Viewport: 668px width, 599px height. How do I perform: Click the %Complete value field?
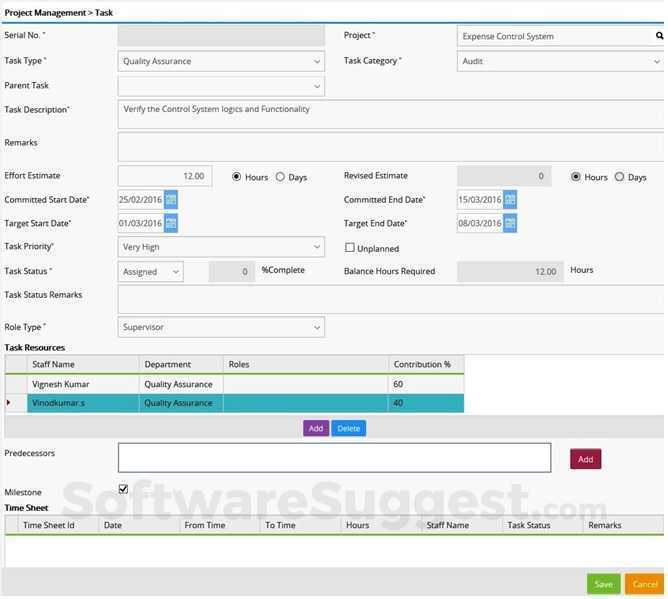[x=232, y=272]
